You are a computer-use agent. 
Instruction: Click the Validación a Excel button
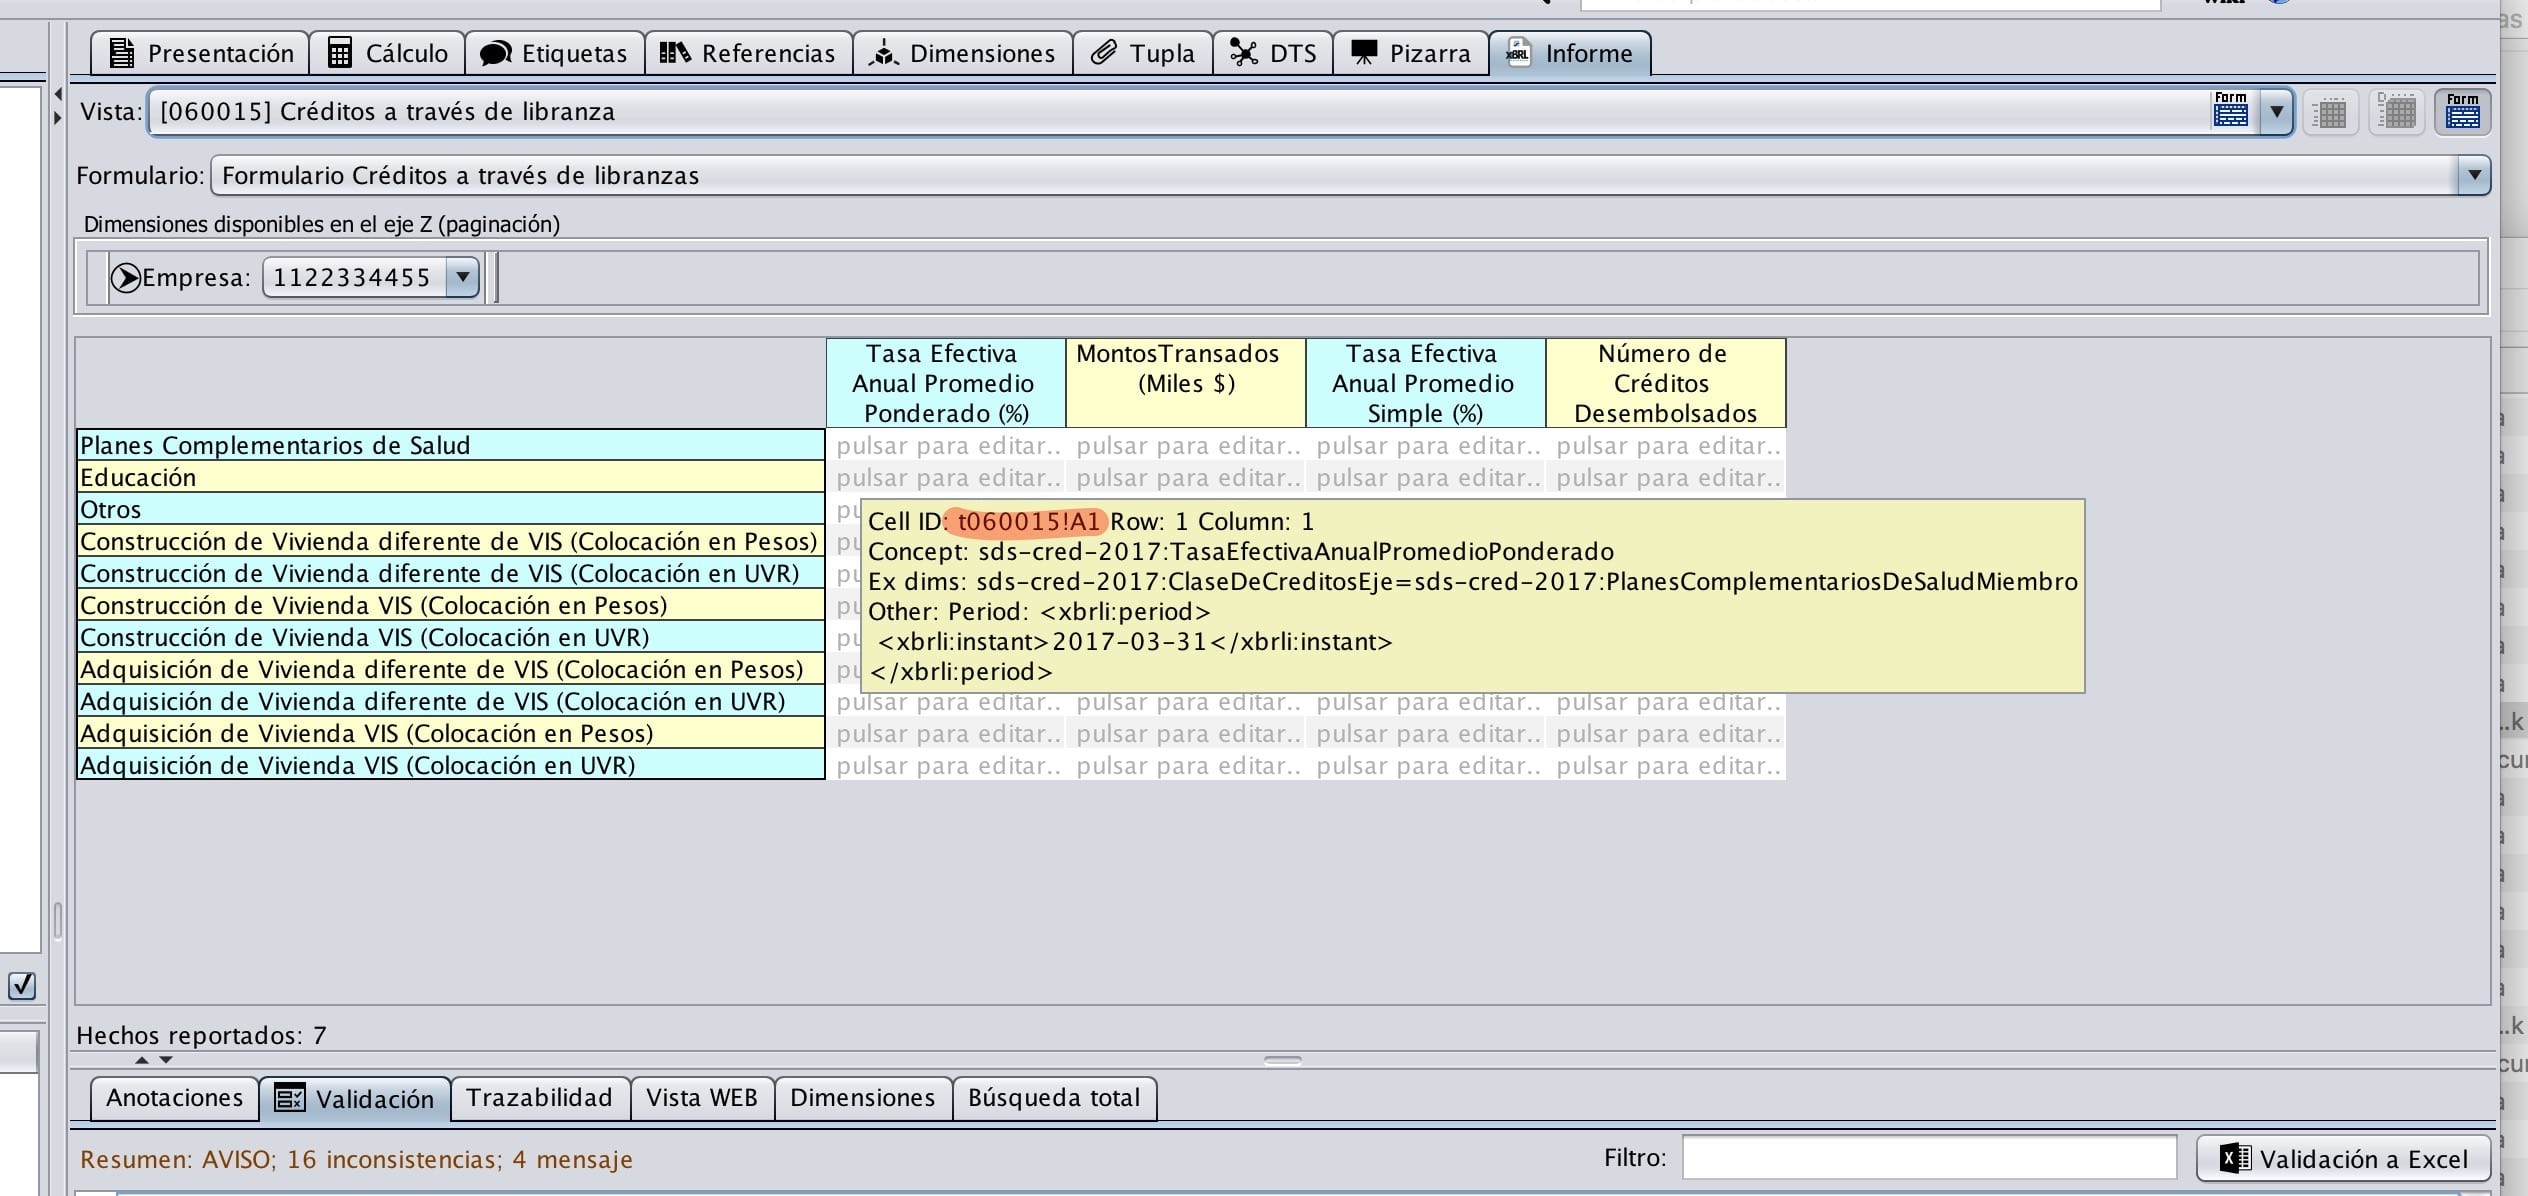pos(2342,1159)
